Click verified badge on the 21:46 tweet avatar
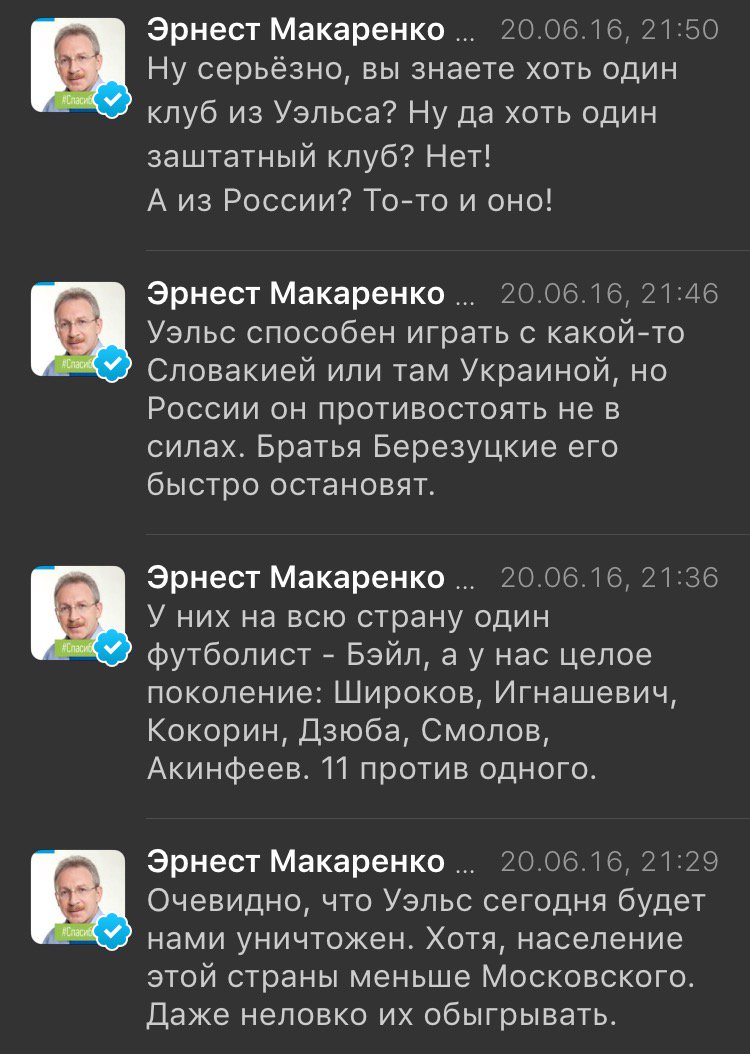The height and width of the screenshot is (1054, 750). coord(113,365)
